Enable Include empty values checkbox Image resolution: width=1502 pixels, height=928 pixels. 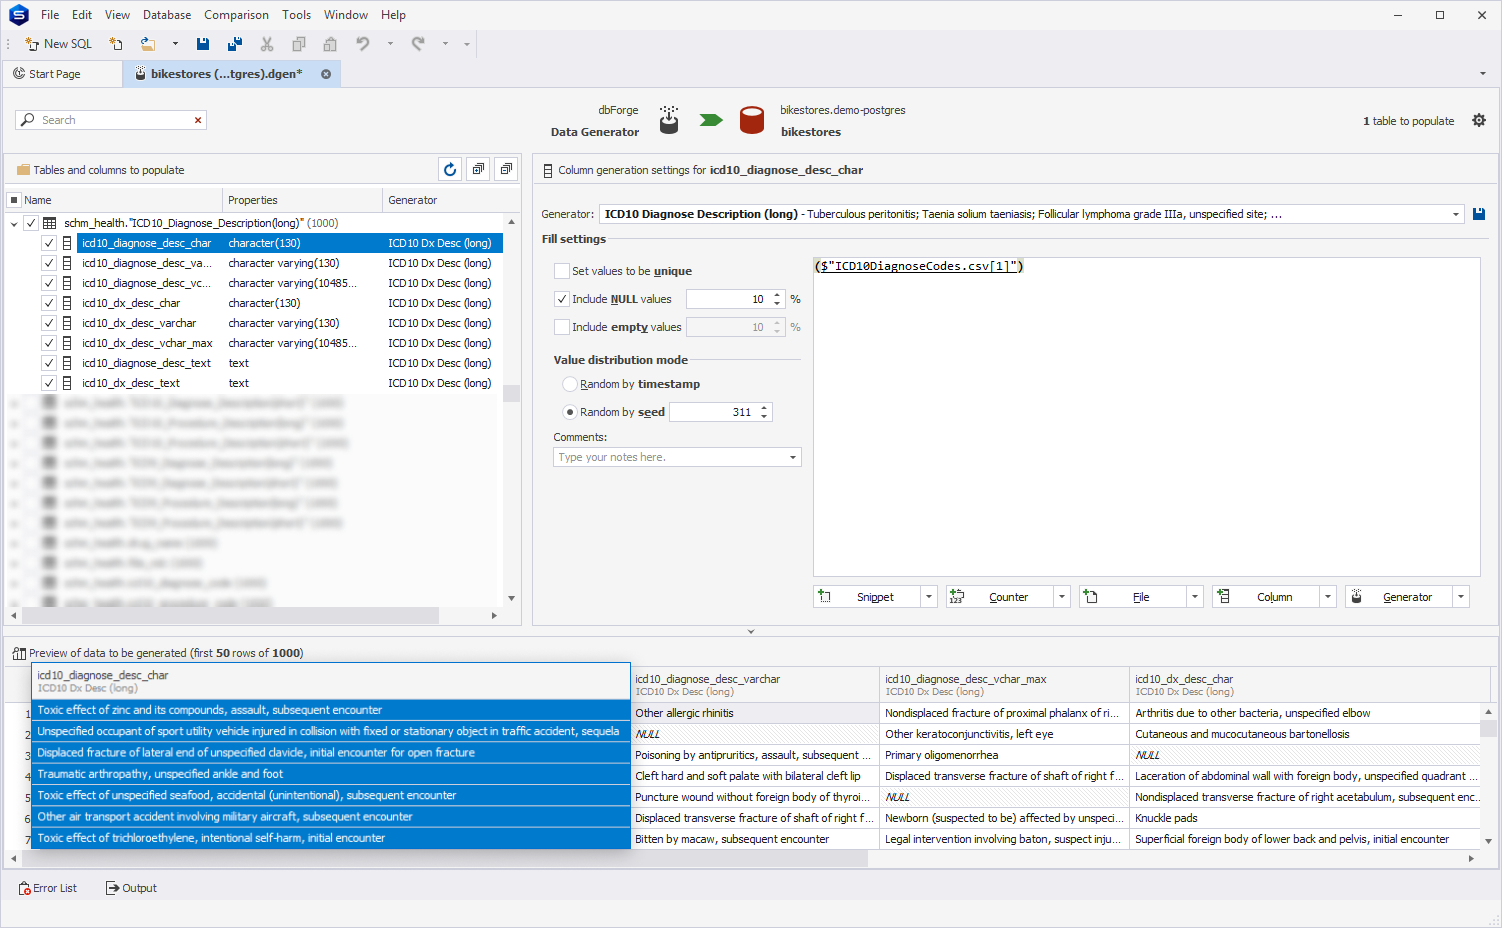point(562,327)
